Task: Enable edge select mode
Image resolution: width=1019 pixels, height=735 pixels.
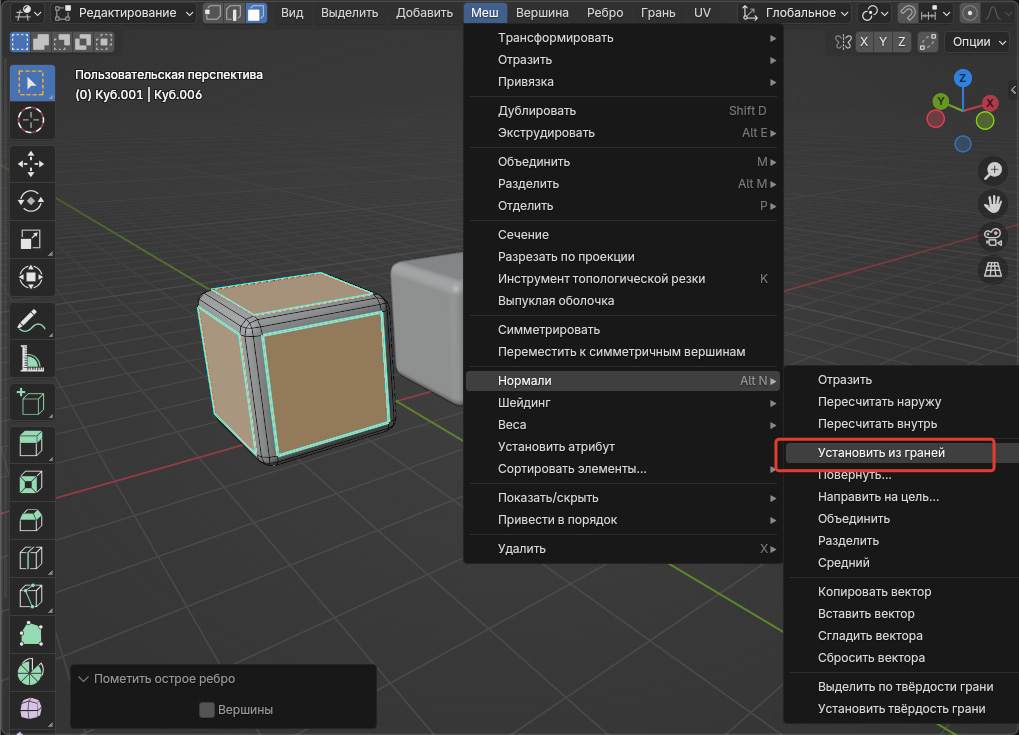Action: tap(234, 13)
